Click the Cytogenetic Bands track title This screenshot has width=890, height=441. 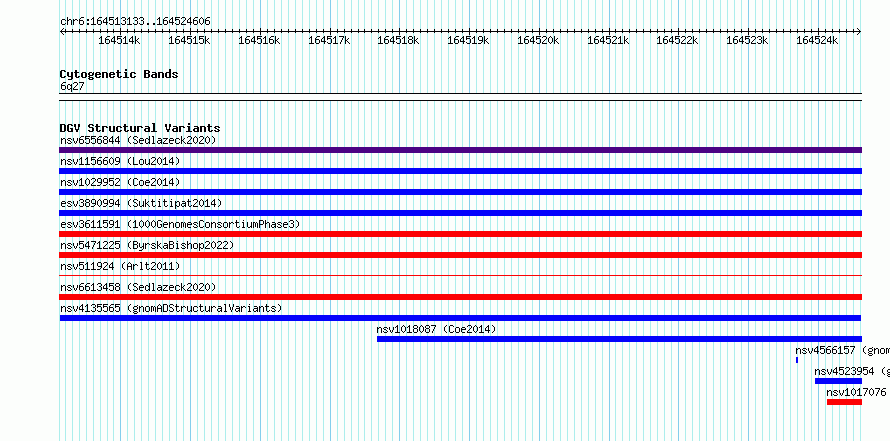[x=119, y=74]
